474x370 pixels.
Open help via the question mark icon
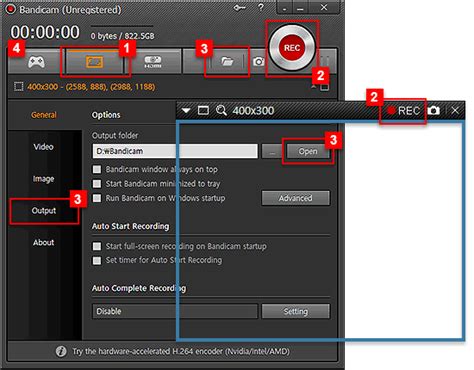click(x=261, y=7)
